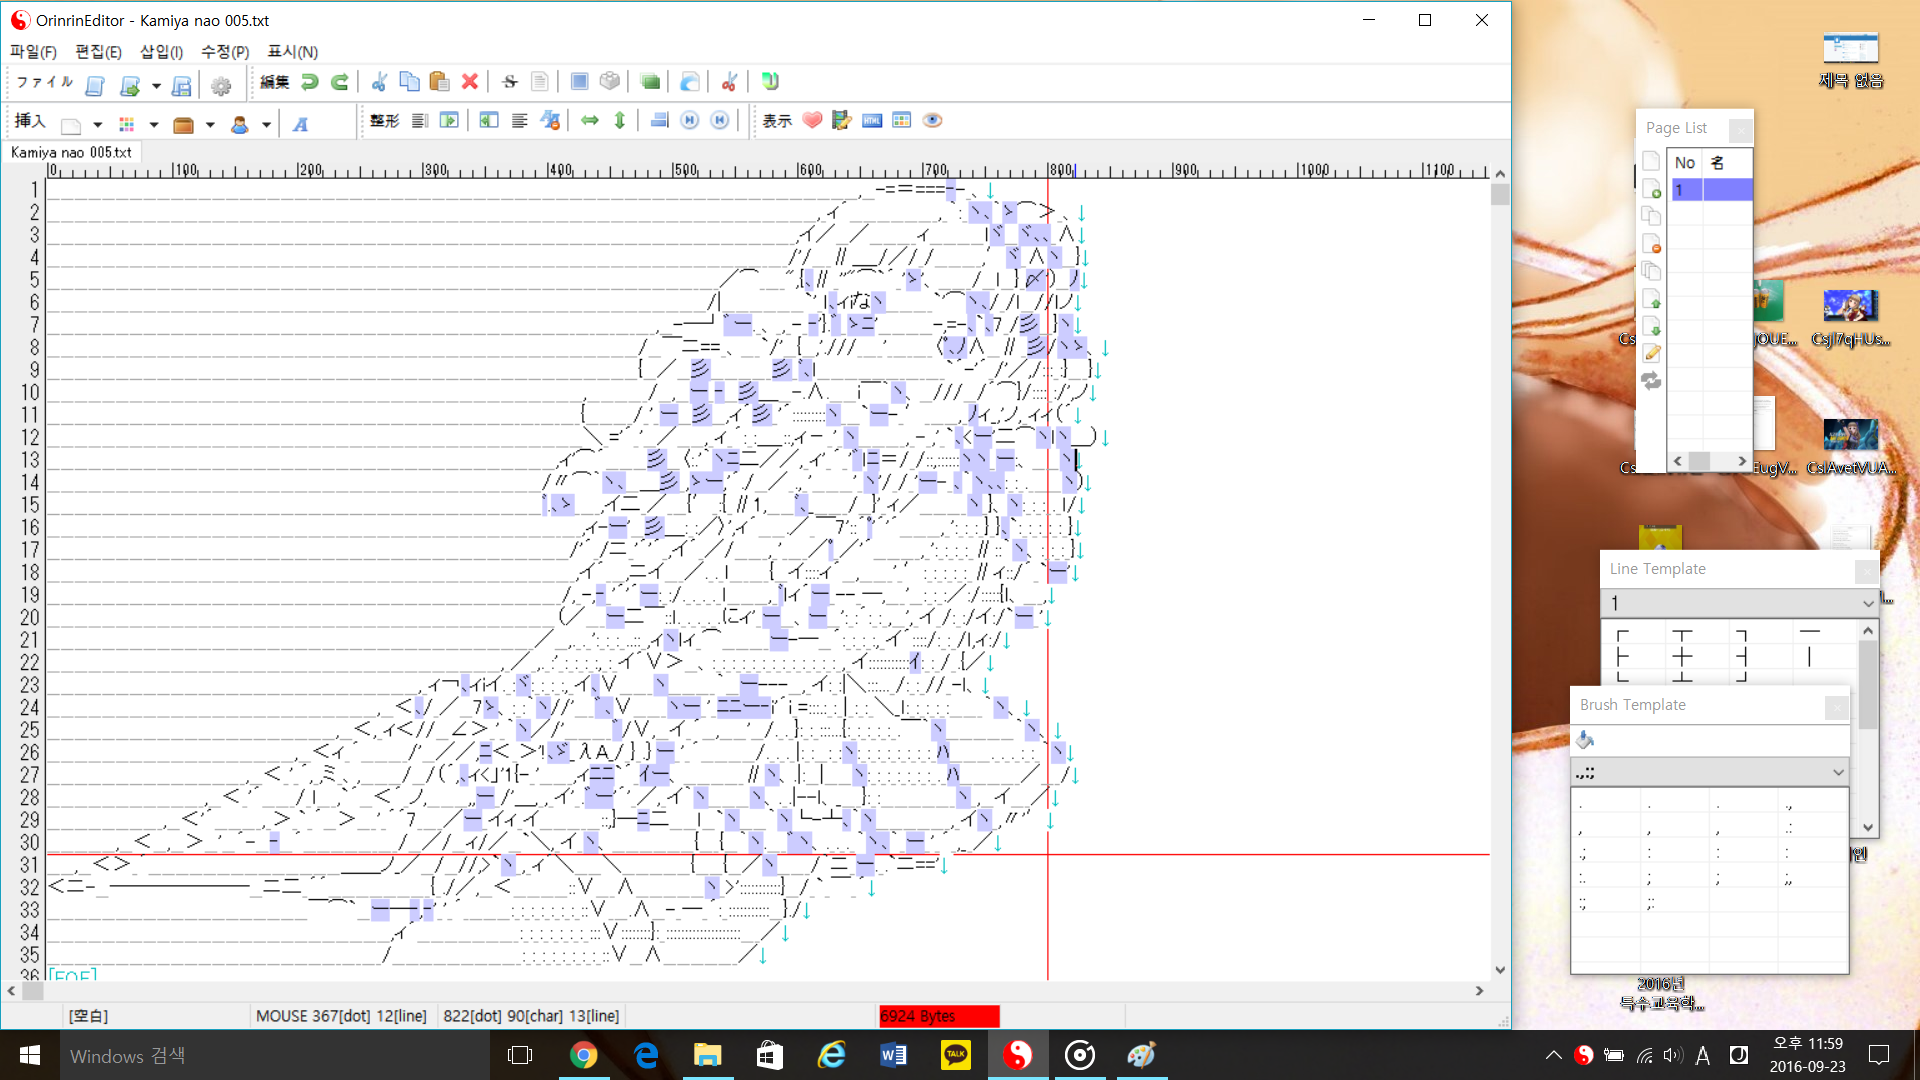
Task: Click the HTML view icon
Action: [872, 121]
